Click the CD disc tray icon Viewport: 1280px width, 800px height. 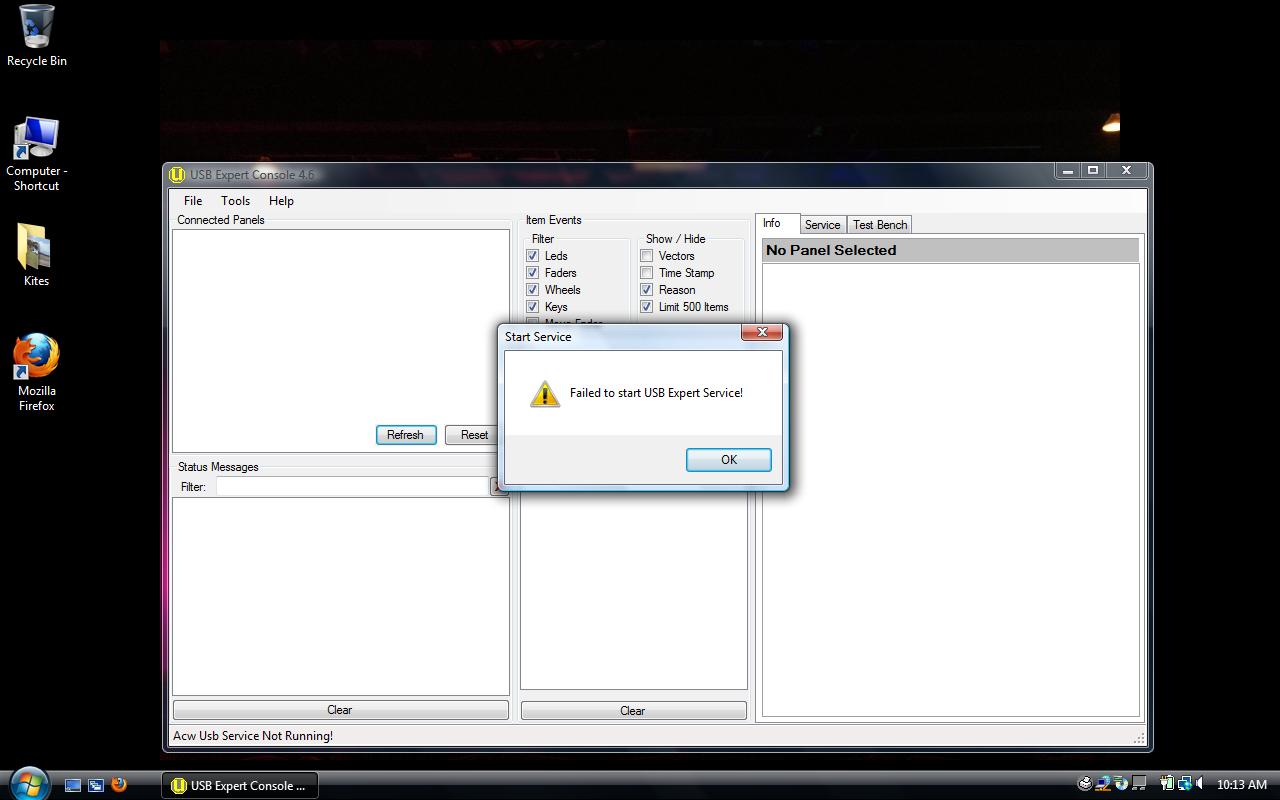[1121, 784]
